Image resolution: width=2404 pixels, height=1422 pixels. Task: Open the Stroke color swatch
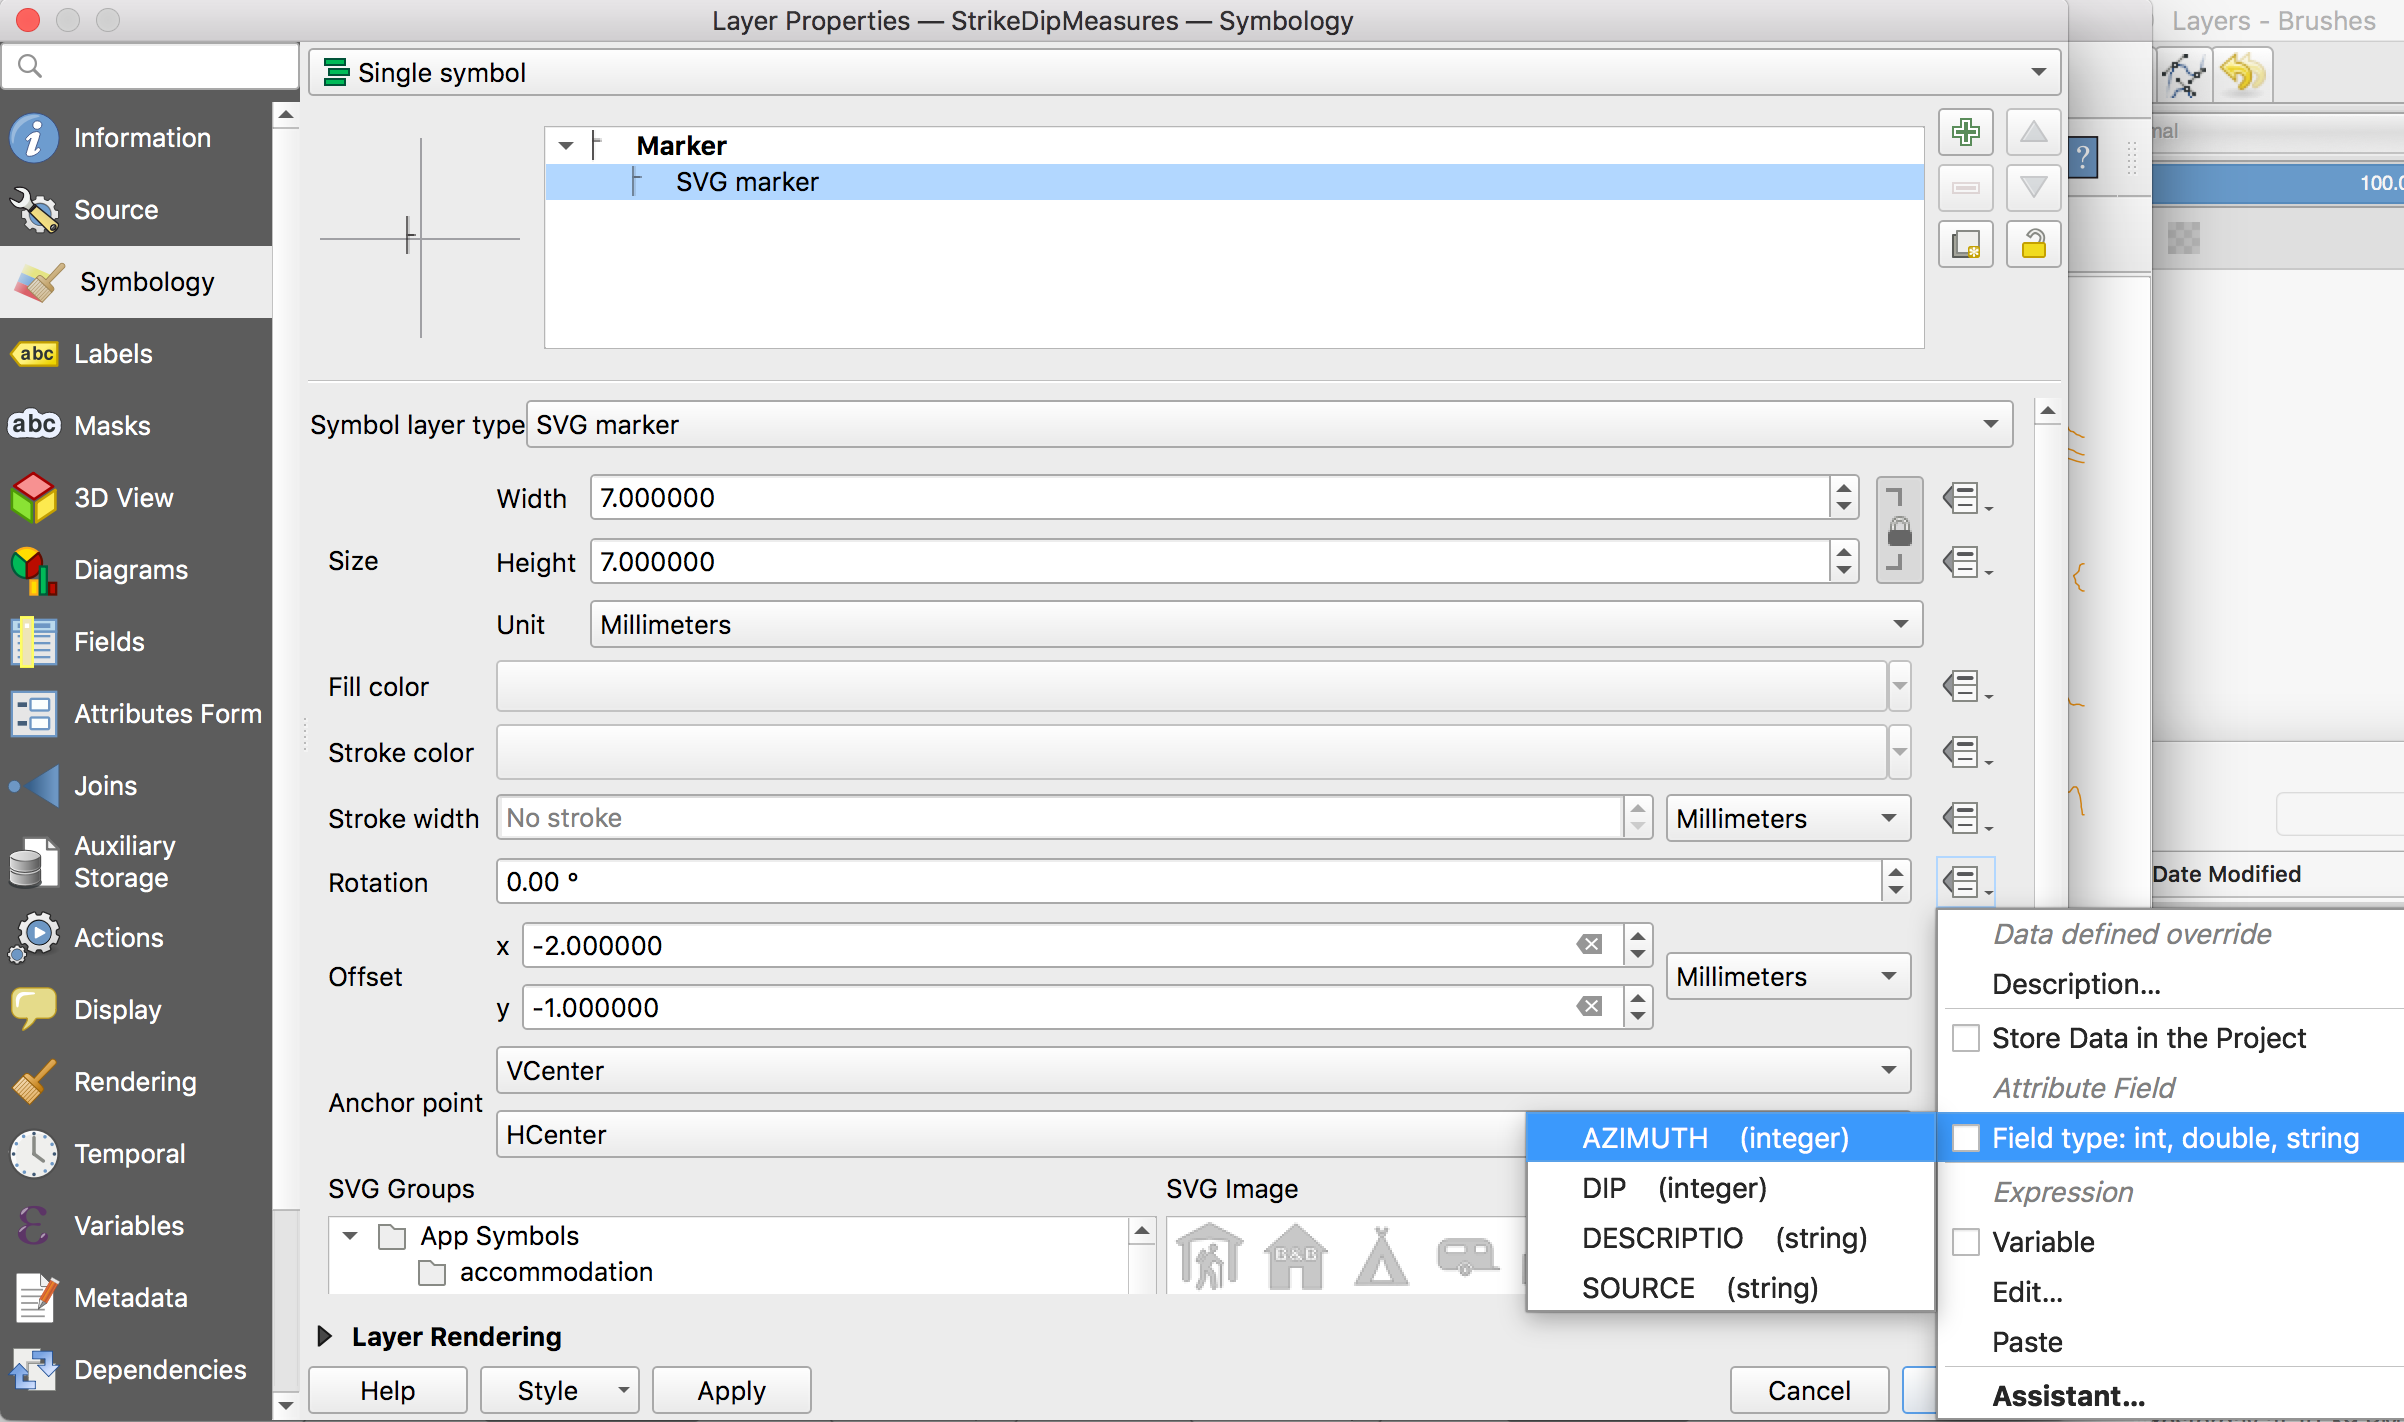(1190, 753)
